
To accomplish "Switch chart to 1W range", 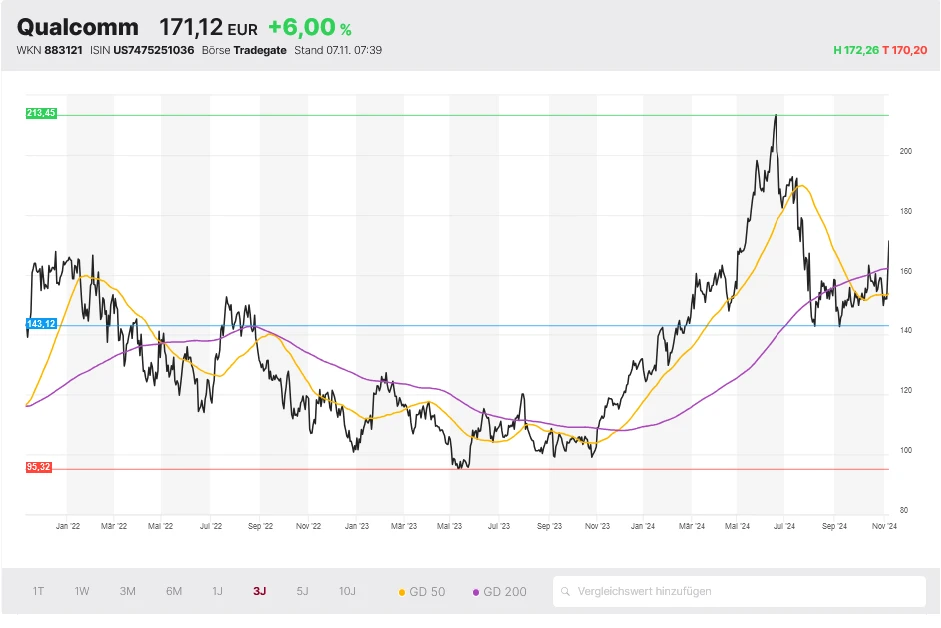I will (x=82, y=591).
